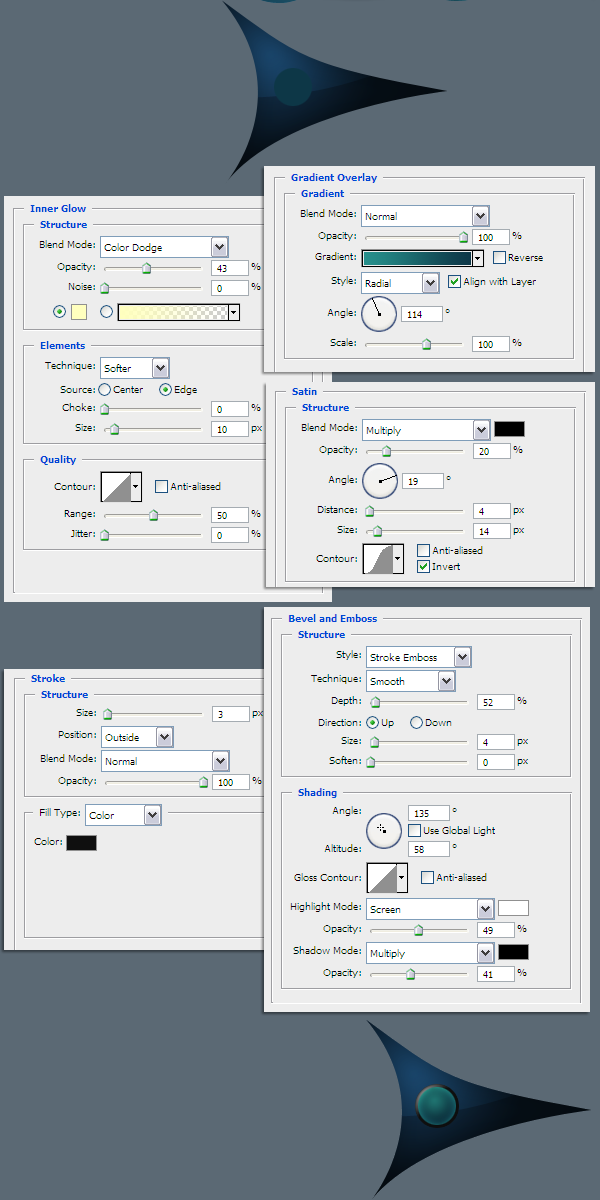Click Satin Opacity value field
The height and width of the screenshot is (1200, 600).
coord(493,451)
